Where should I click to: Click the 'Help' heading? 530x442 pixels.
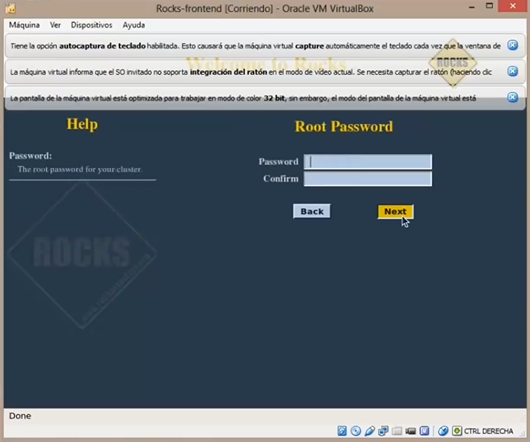pyautogui.click(x=82, y=124)
